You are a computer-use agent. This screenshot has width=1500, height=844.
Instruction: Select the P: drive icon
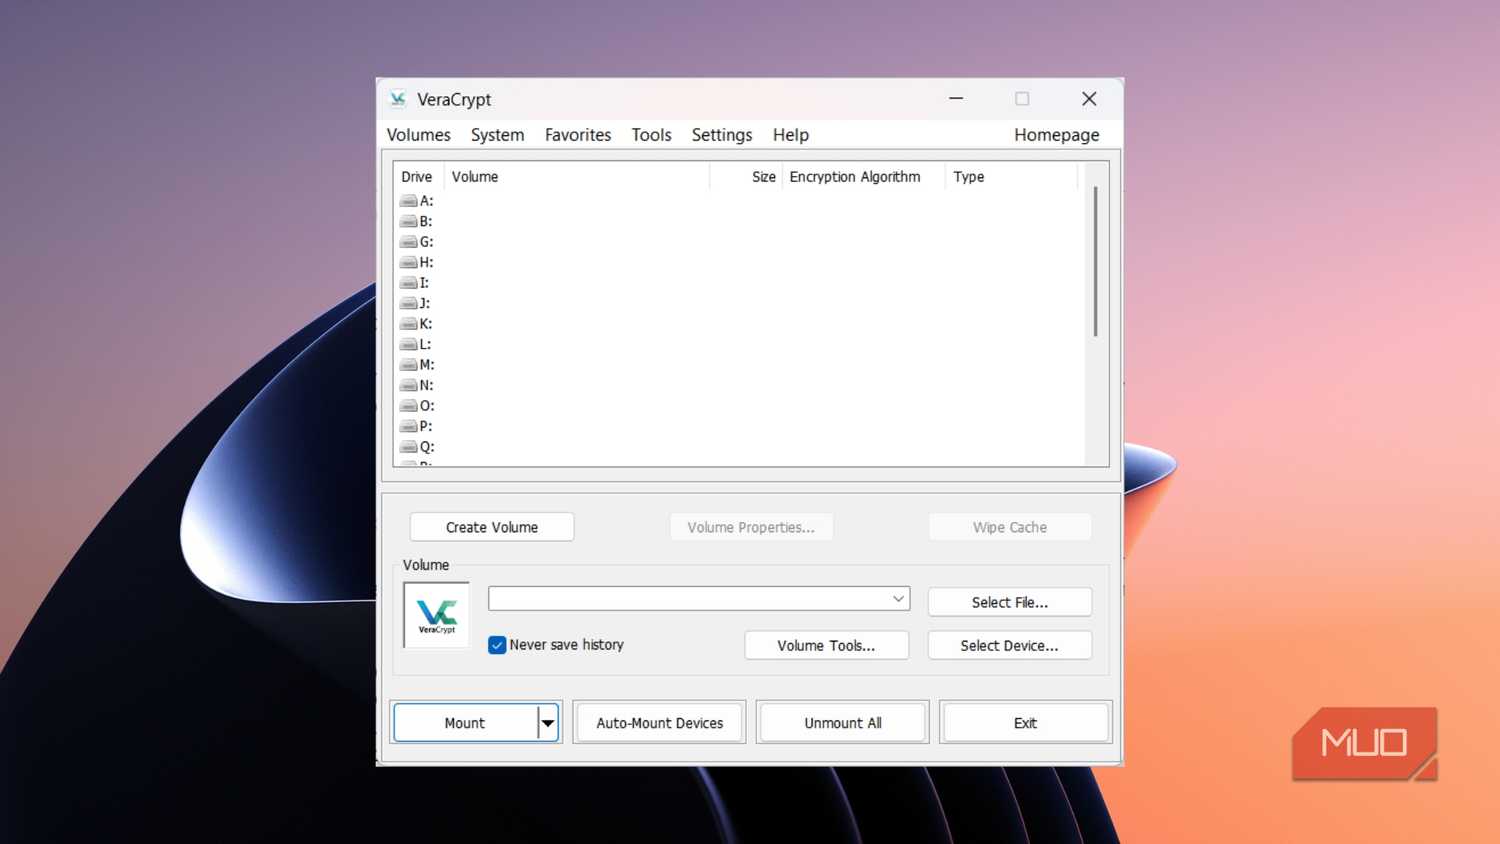[409, 426]
